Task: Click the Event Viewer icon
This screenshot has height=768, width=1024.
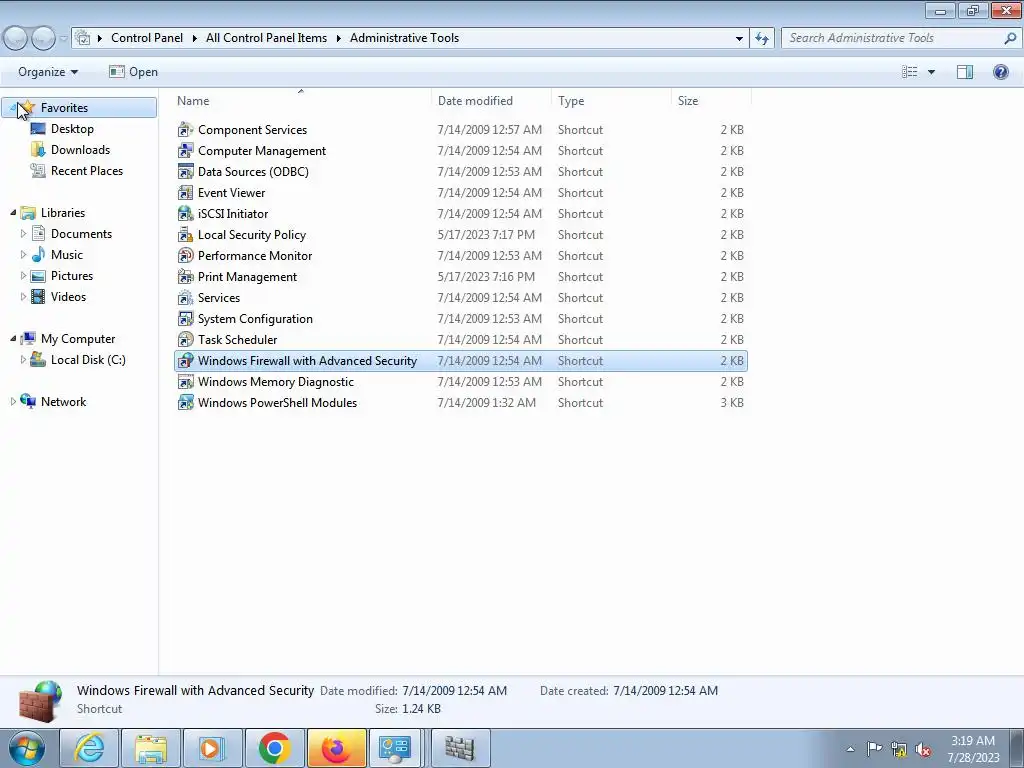Action: coord(185,193)
